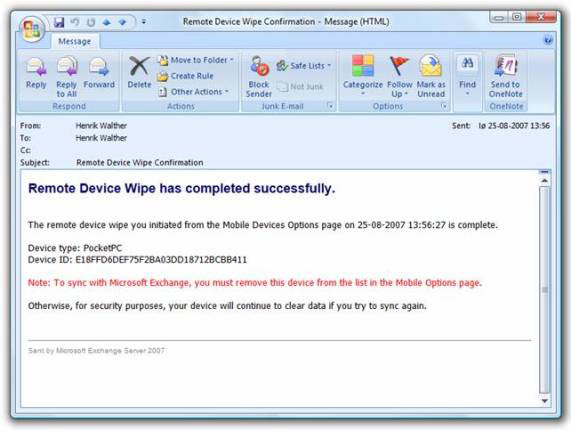Click scroll up arrow of message body
The height and width of the screenshot is (431, 571).
point(544,181)
